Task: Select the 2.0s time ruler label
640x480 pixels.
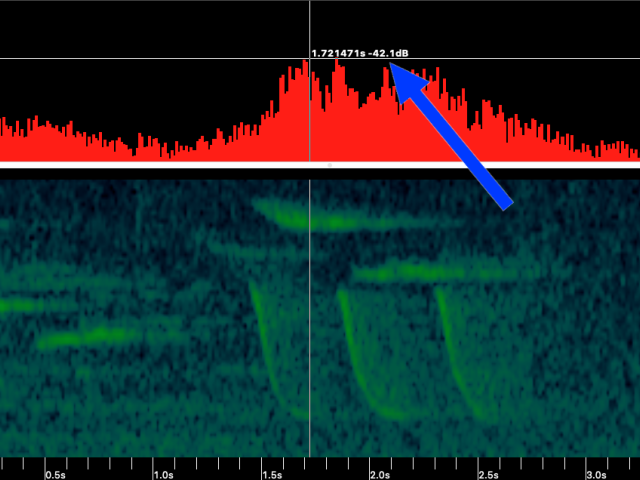Action: (380, 473)
